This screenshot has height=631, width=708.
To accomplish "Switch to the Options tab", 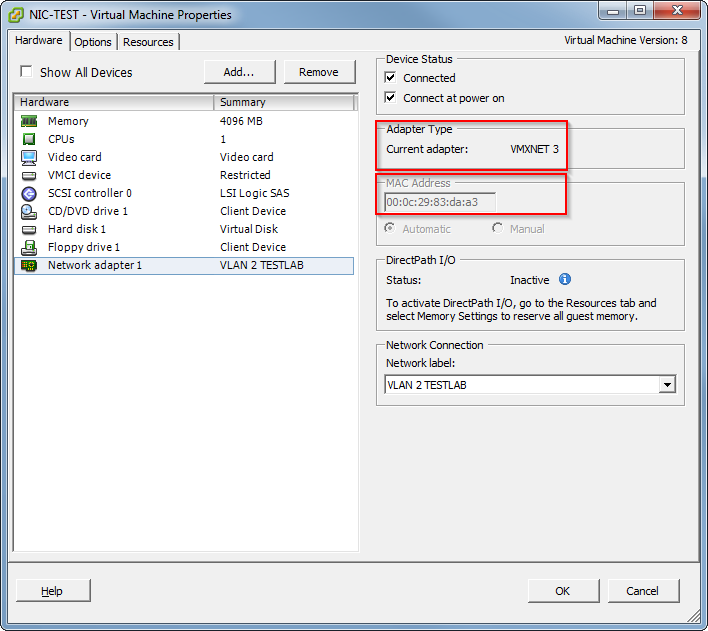I will click(x=93, y=42).
